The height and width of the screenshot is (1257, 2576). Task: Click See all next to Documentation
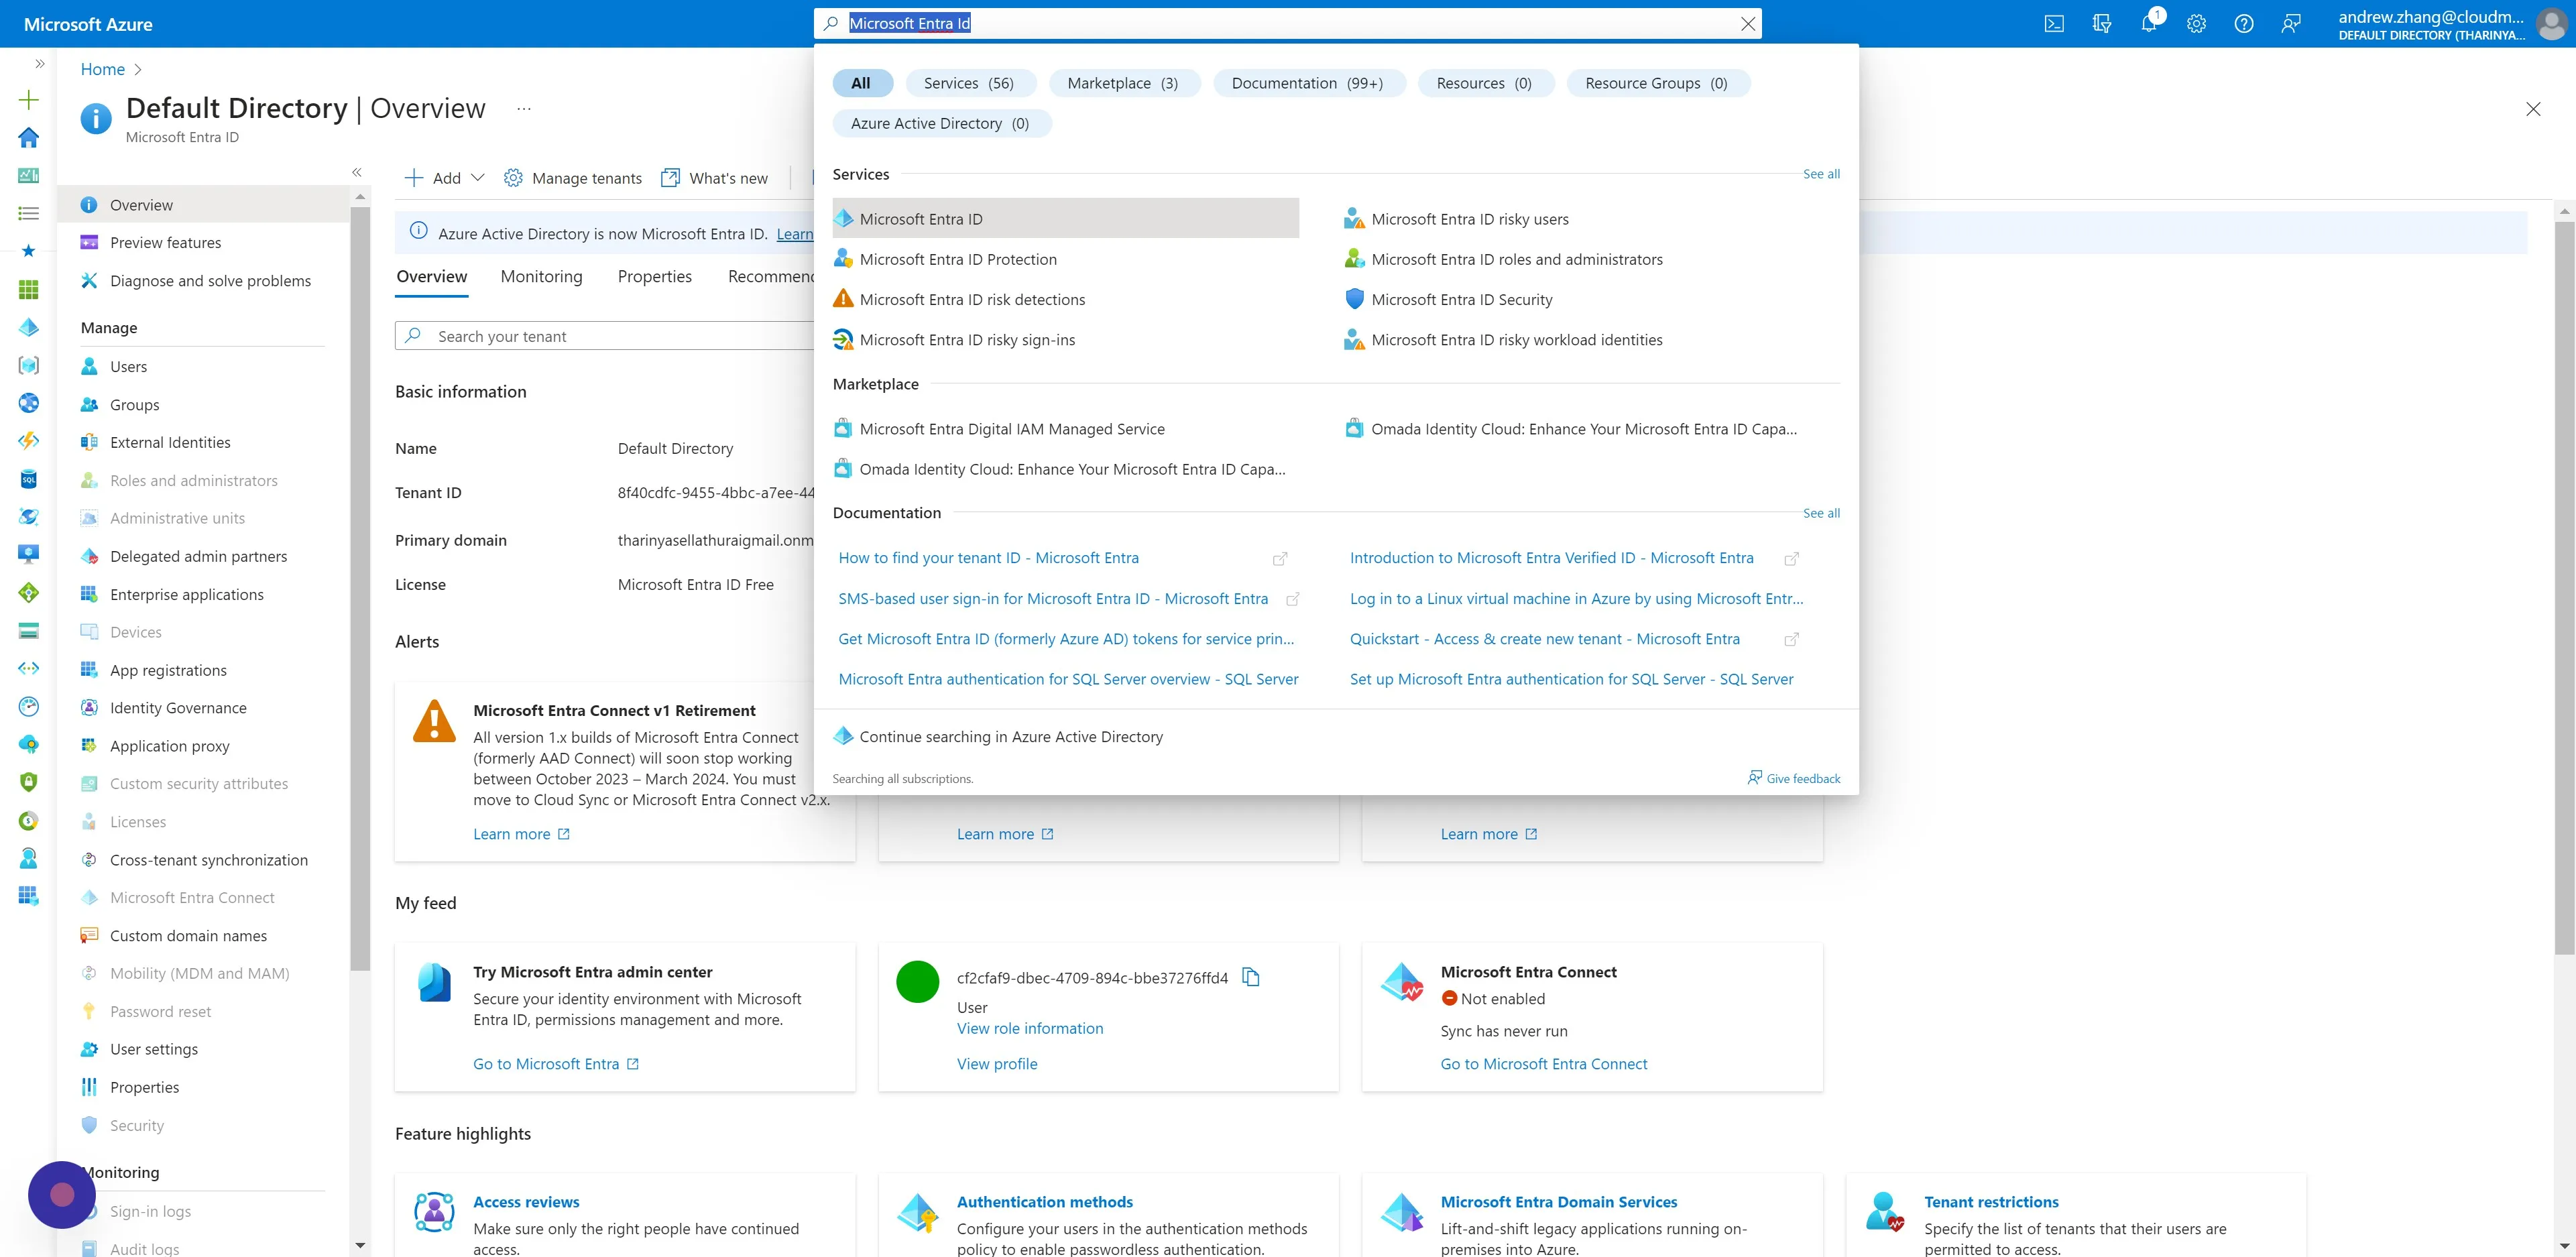[1821, 513]
